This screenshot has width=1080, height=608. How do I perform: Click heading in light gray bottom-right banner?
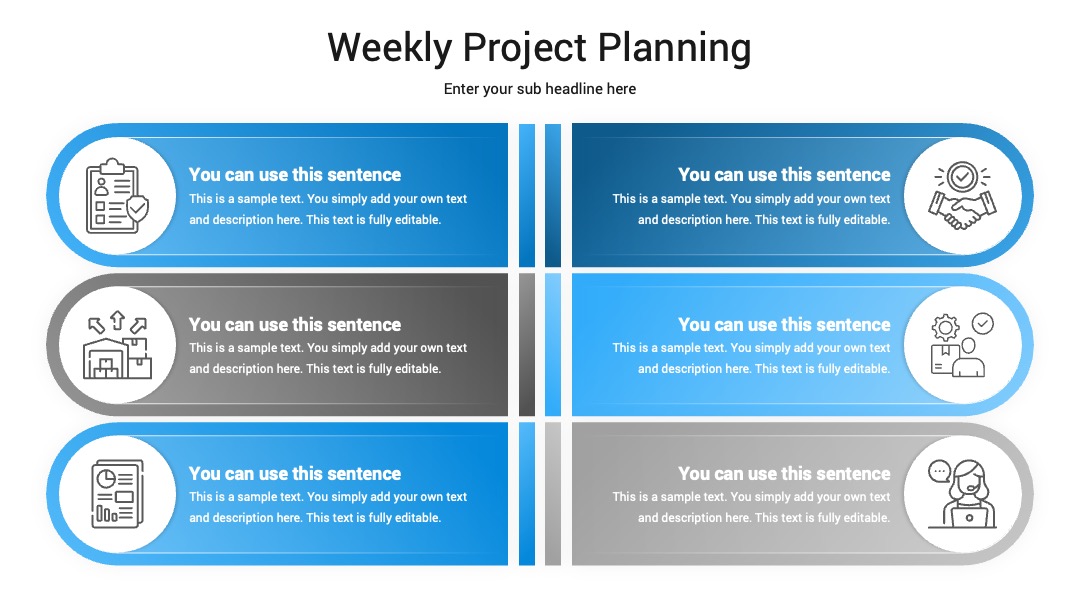coord(784,474)
